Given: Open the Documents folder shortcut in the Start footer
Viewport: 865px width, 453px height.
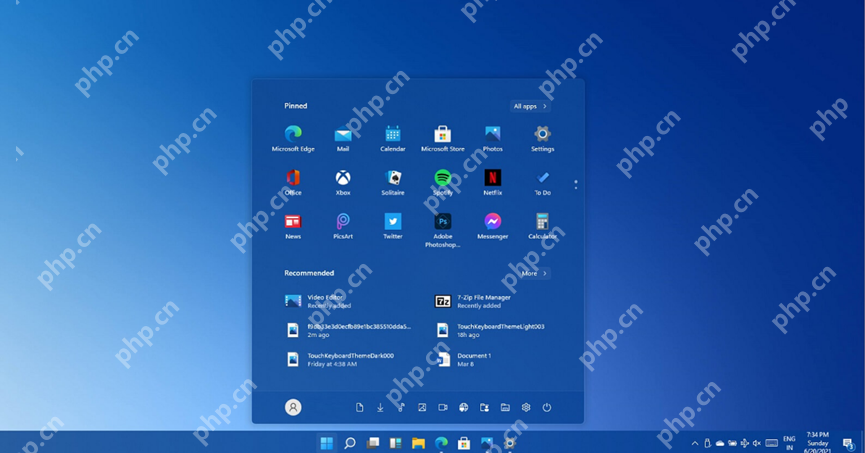Looking at the screenshot, I should pos(359,407).
